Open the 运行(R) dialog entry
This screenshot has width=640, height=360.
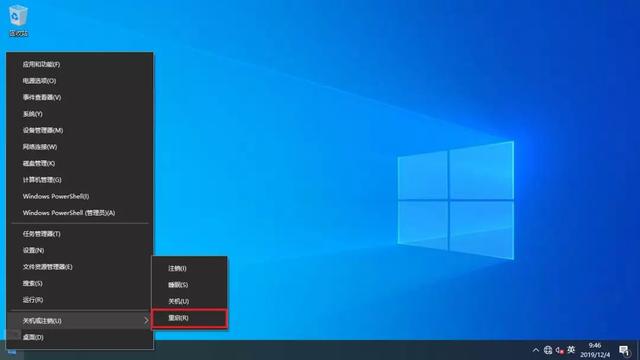[x=80, y=300]
